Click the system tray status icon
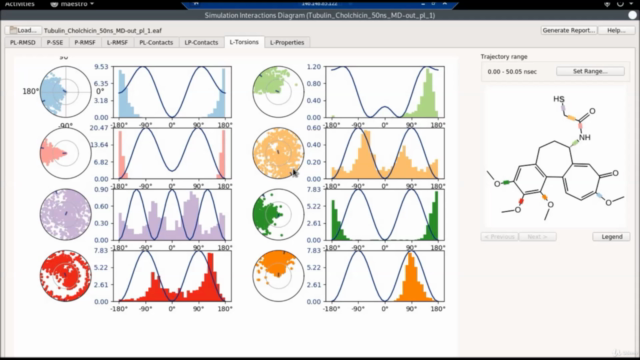 click(x=607, y=4)
